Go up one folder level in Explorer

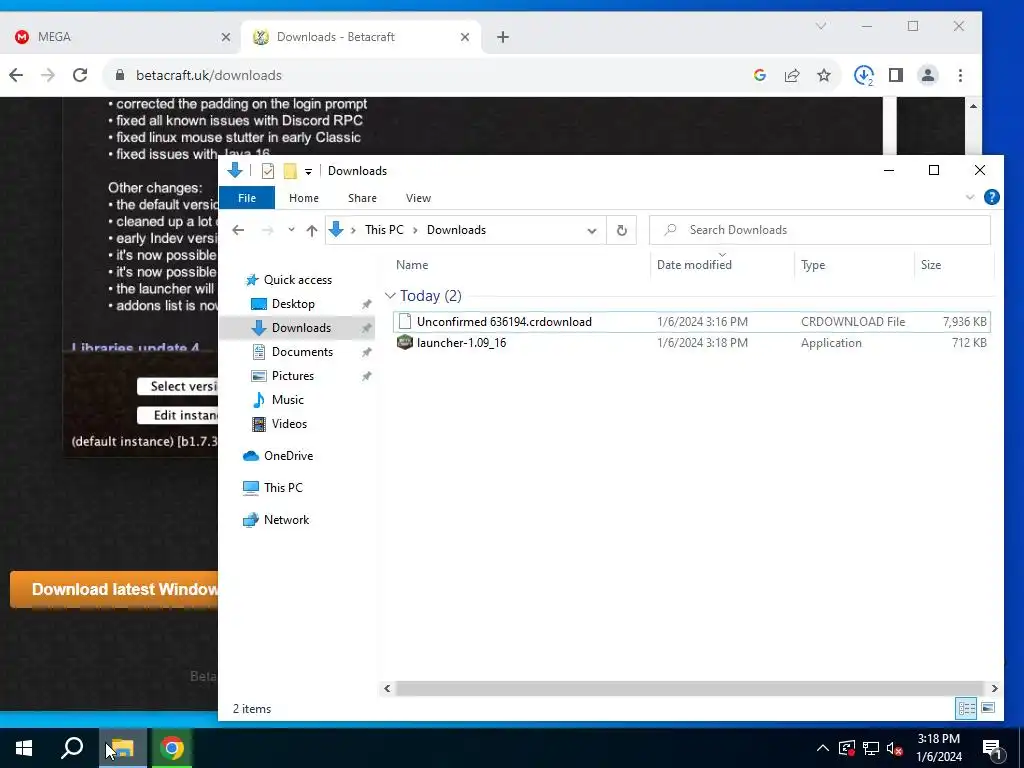click(x=312, y=230)
